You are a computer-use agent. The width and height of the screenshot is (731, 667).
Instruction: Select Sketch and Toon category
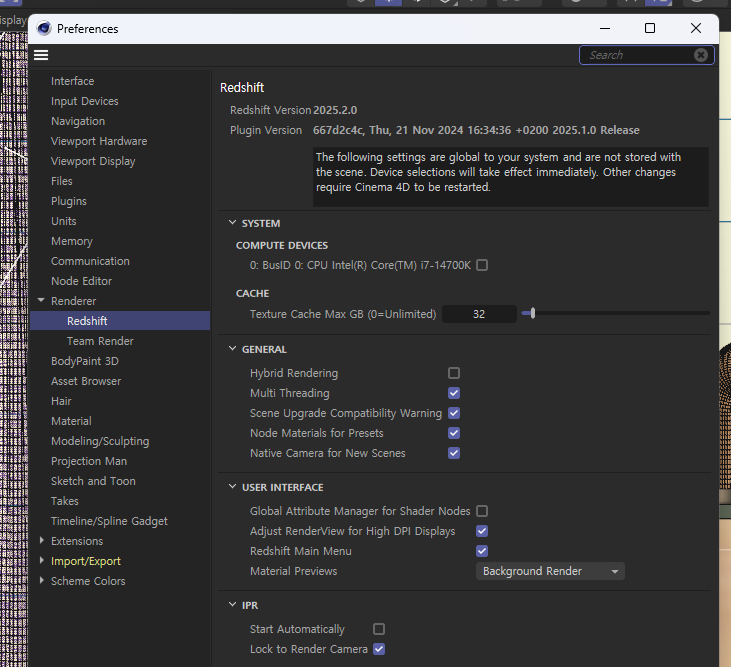coord(93,481)
